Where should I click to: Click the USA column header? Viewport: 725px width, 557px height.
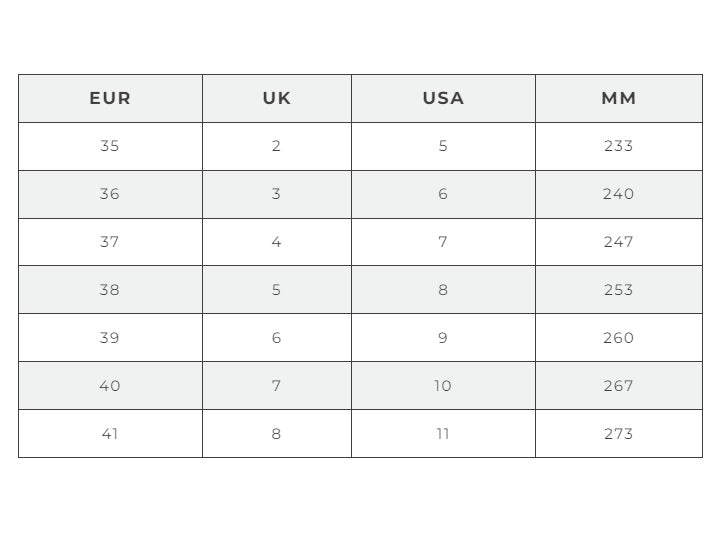tap(443, 98)
